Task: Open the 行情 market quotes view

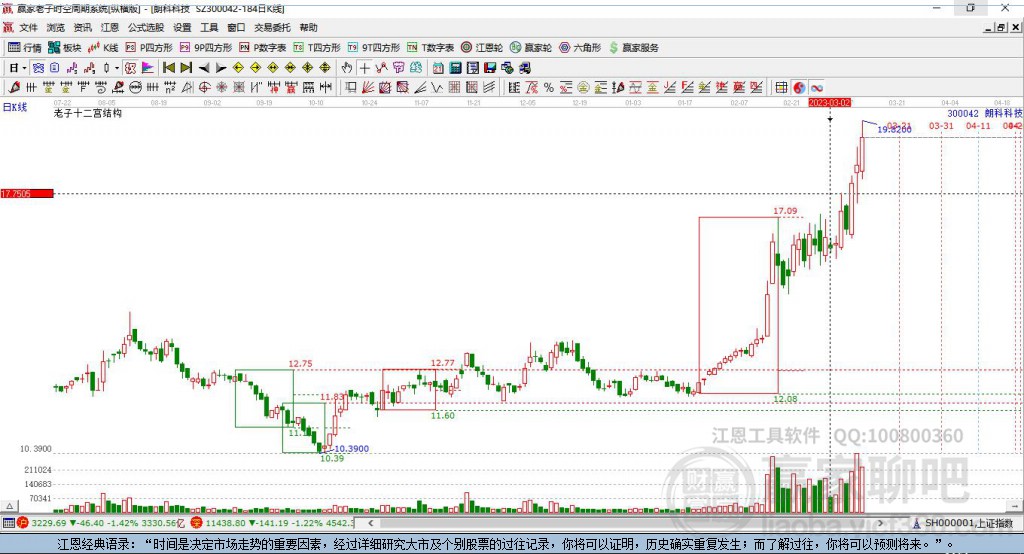Action: pos(24,48)
